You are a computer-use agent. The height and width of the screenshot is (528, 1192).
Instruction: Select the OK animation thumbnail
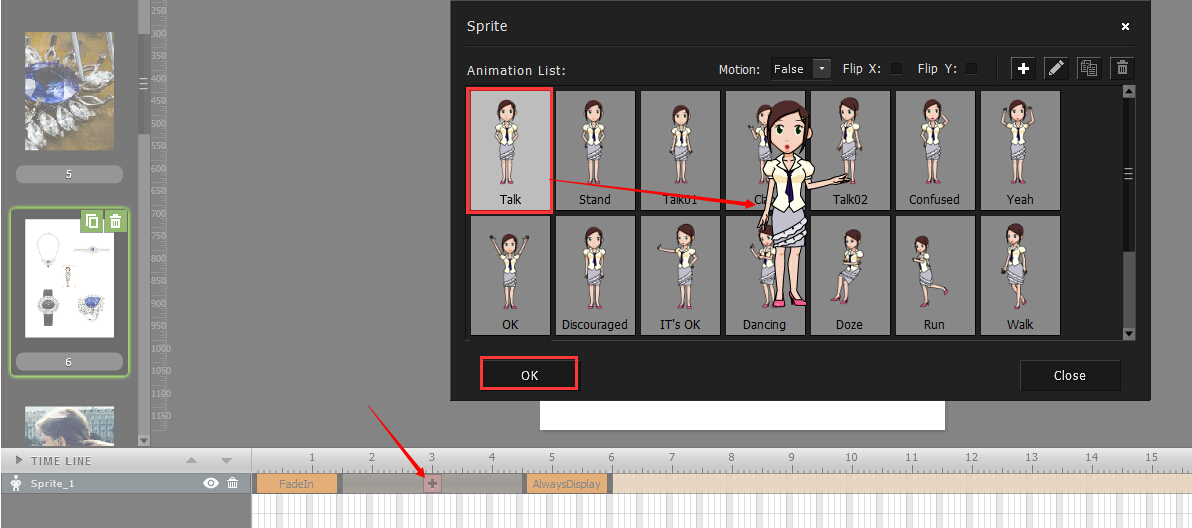[510, 275]
